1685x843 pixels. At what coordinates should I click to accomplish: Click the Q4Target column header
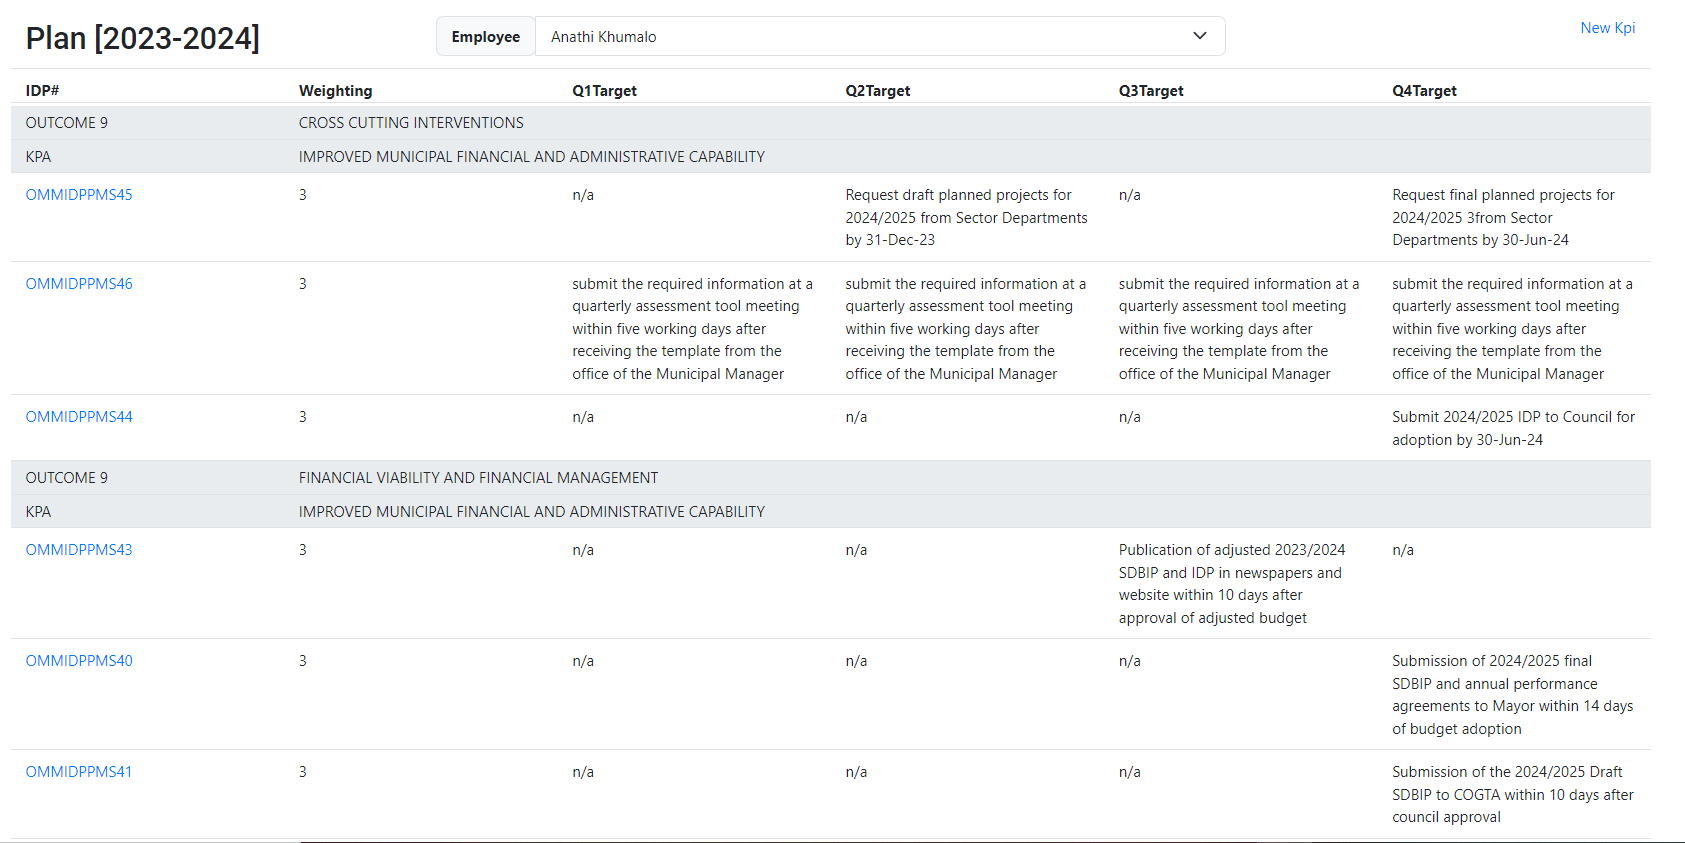1424,91
